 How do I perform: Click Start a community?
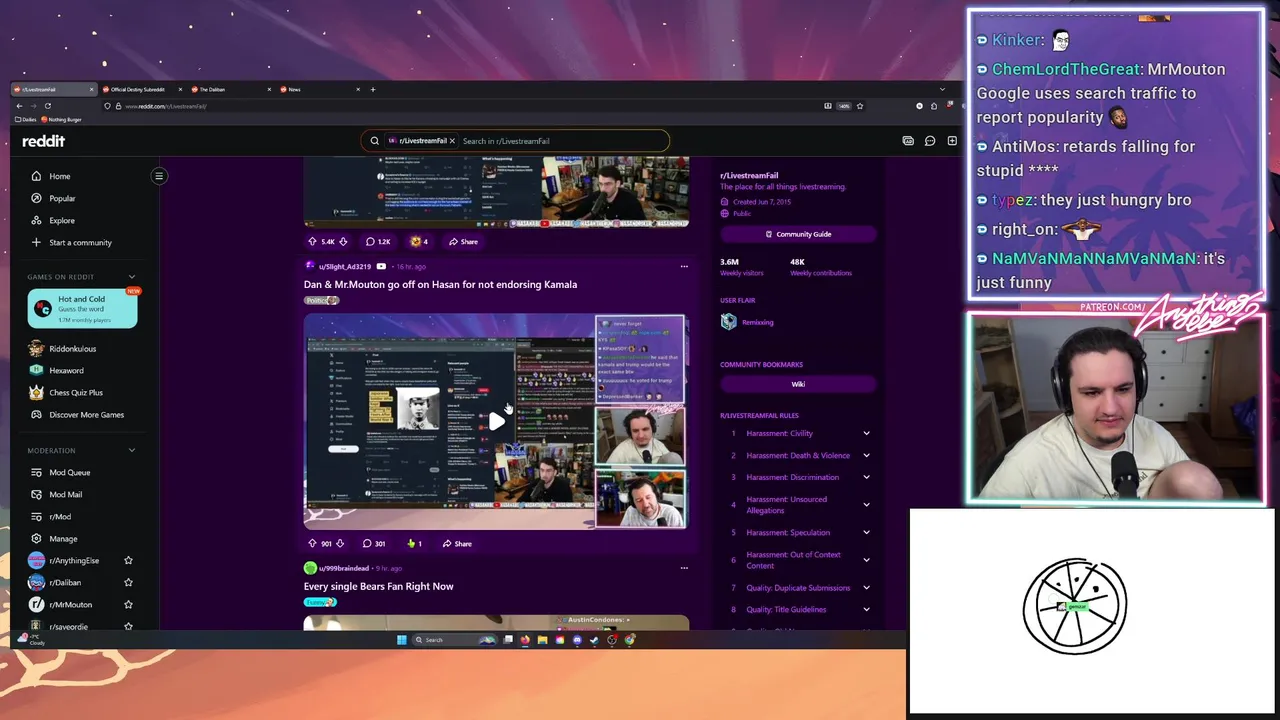coord(82,242)
